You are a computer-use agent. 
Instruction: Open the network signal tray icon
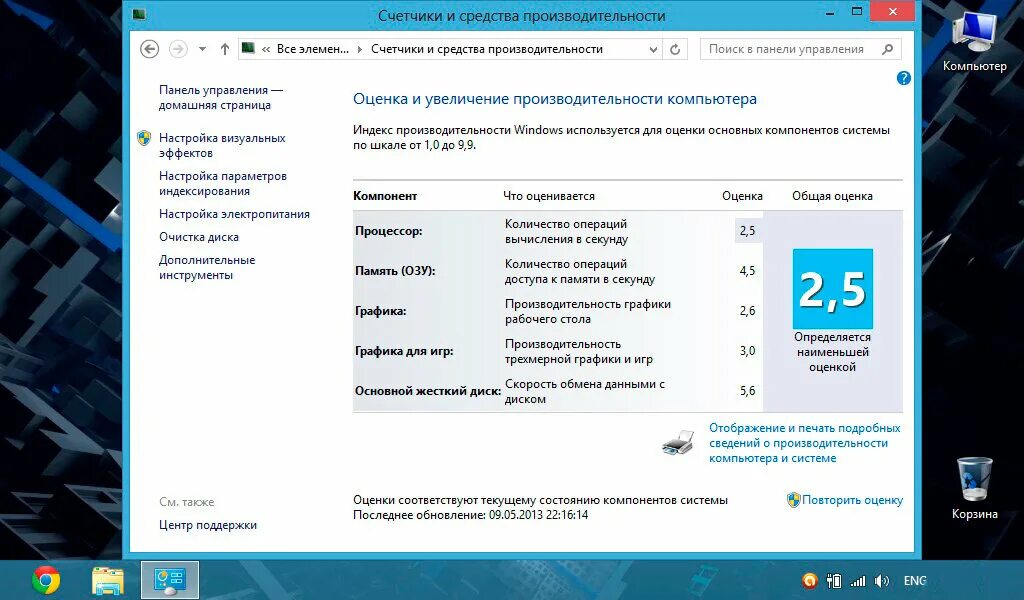[x=858, y=580]
